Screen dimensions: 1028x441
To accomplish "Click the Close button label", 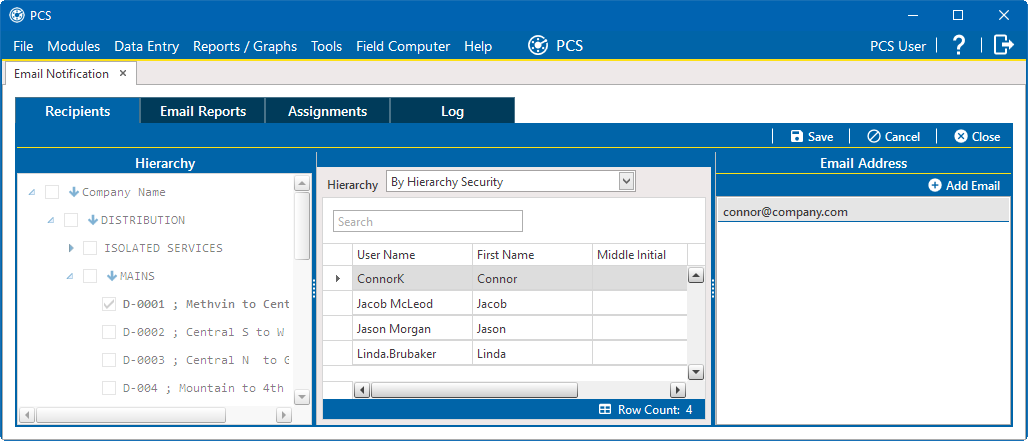I will (986, 136).
